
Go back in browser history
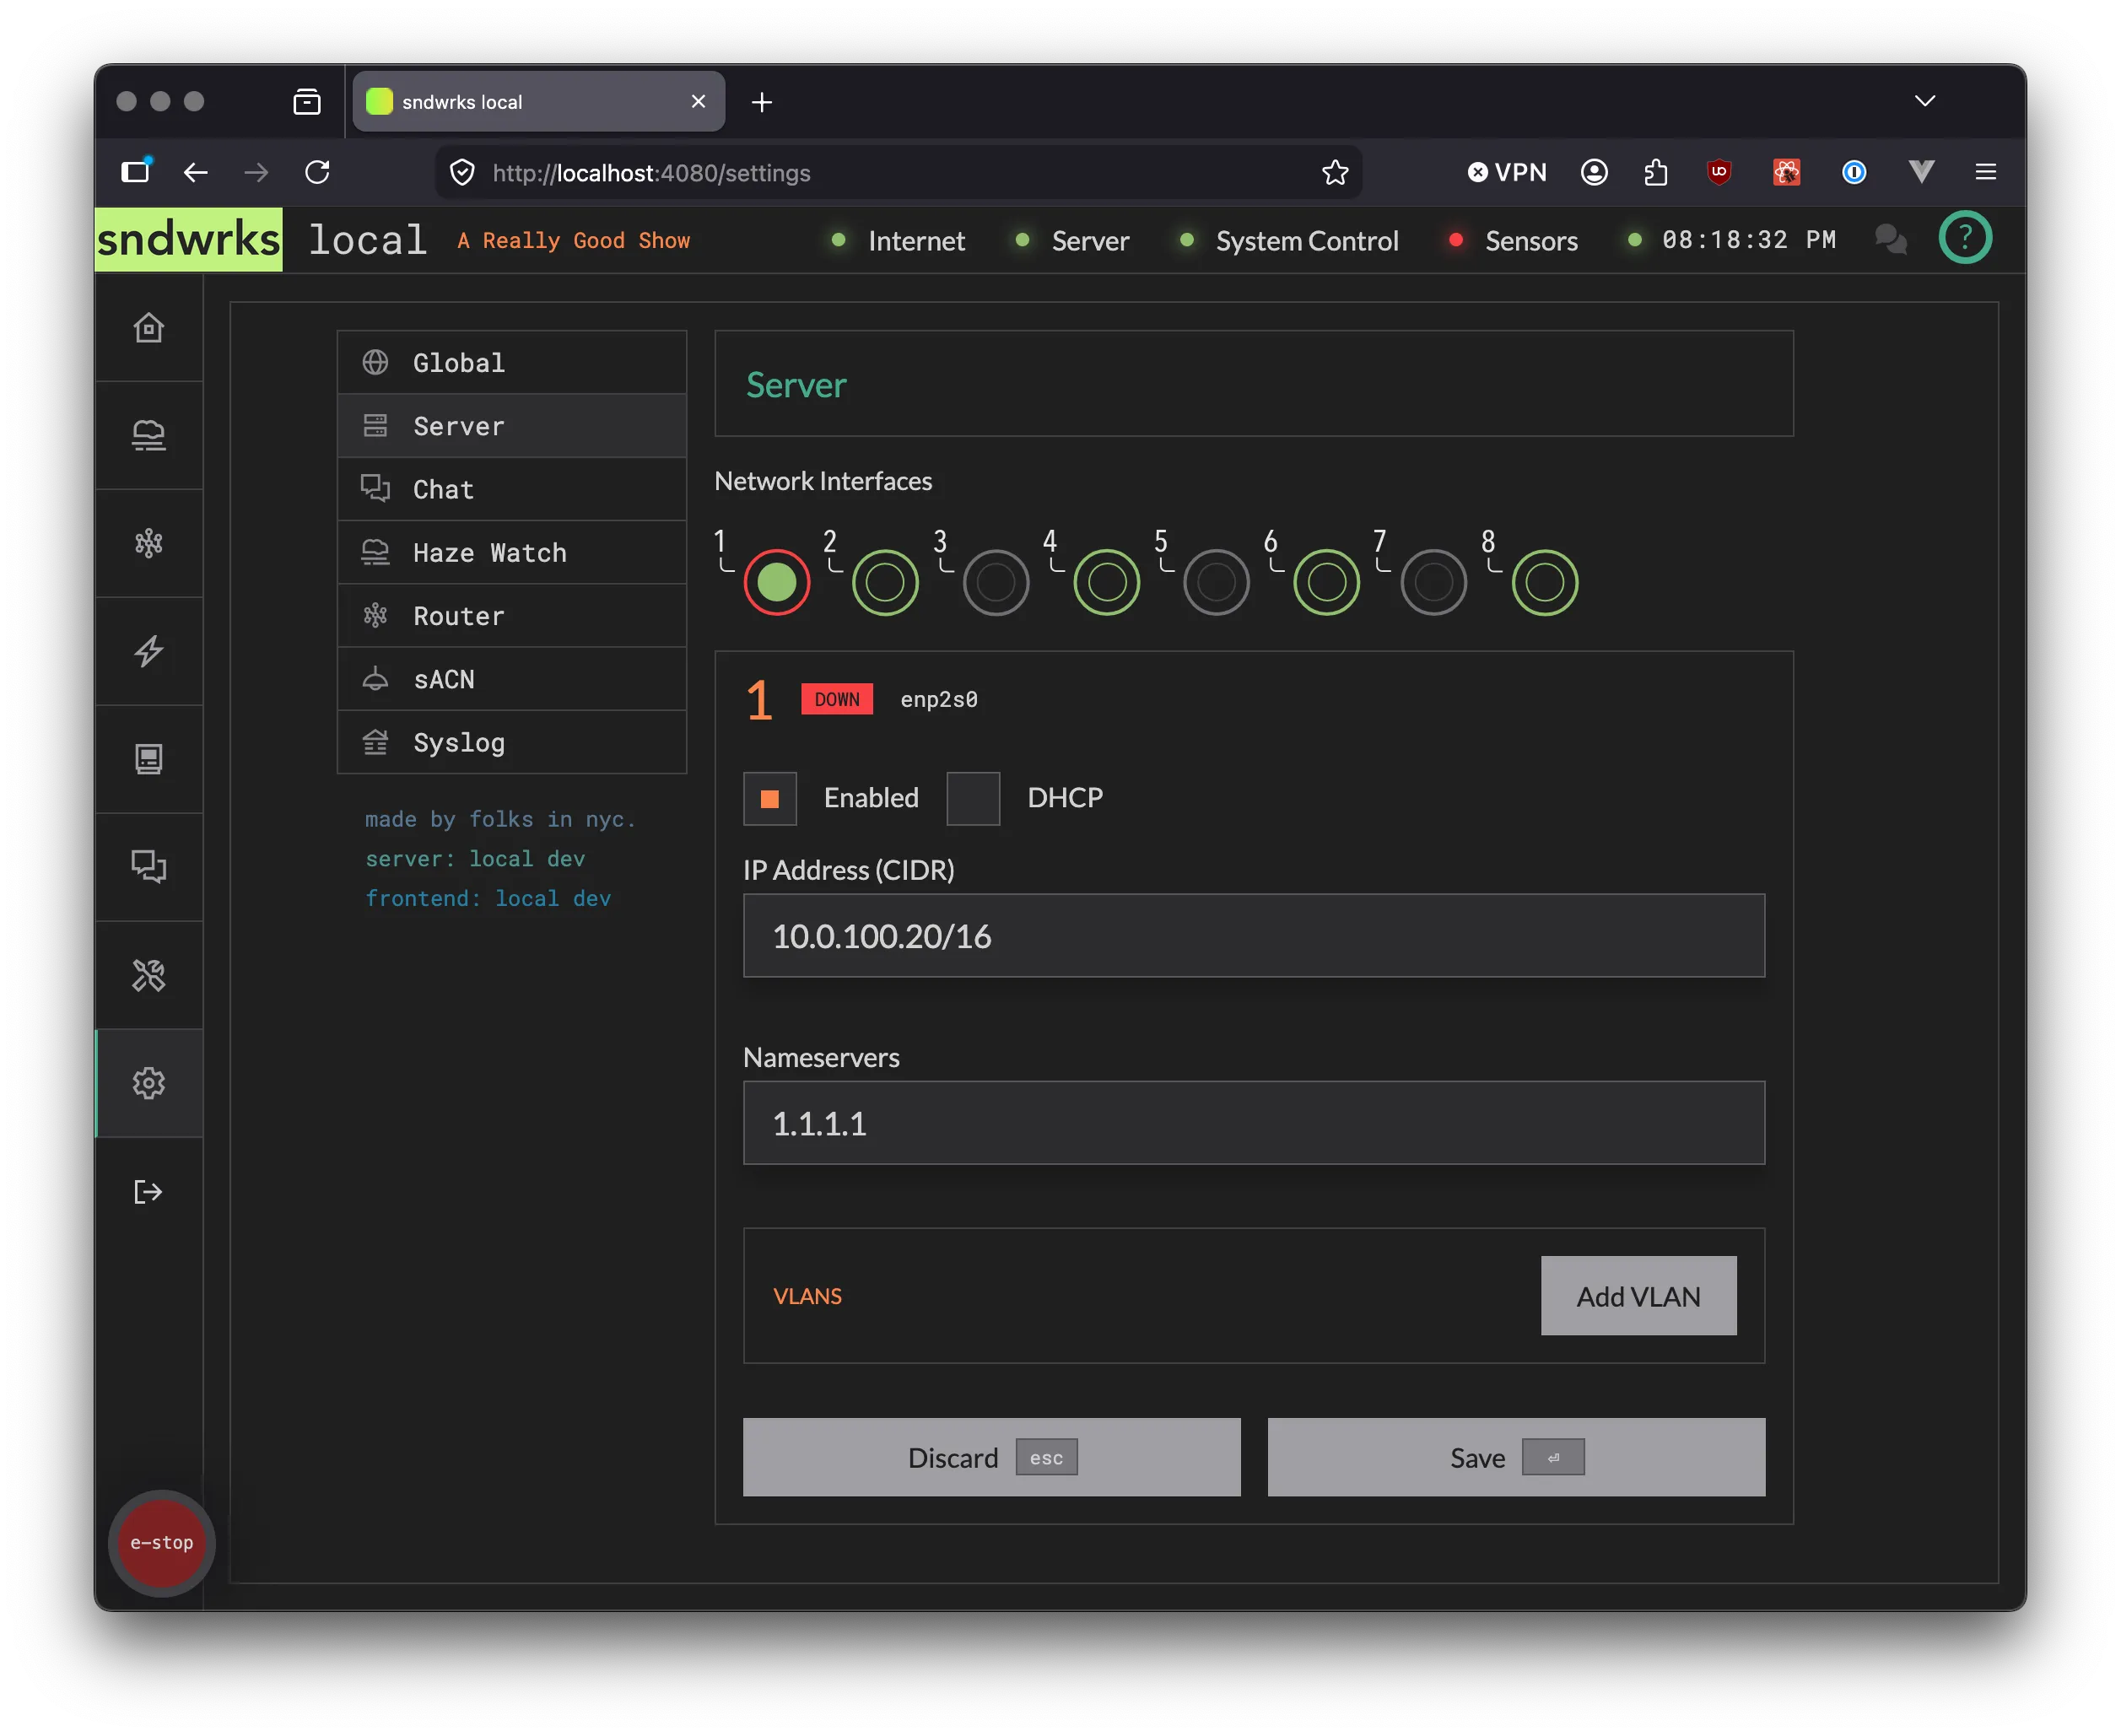[x=196, y=173]
